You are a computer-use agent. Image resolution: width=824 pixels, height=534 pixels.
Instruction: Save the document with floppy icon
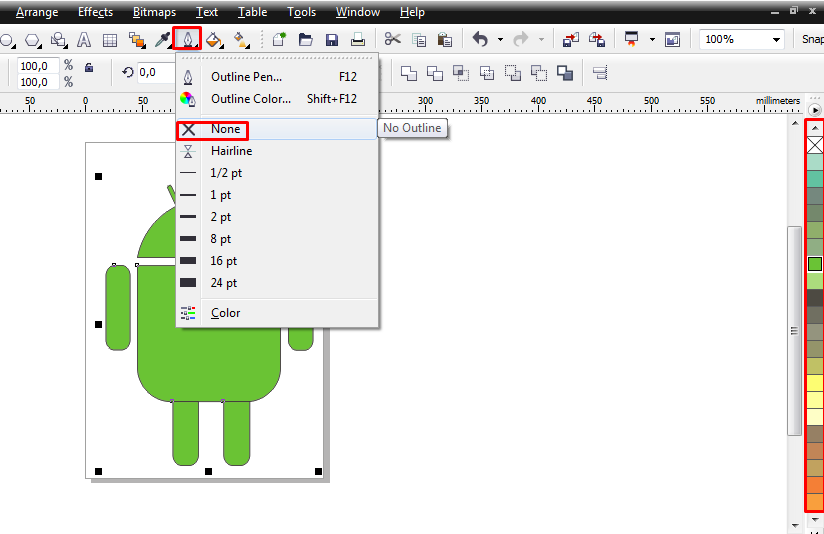click(x=332, y=40)
